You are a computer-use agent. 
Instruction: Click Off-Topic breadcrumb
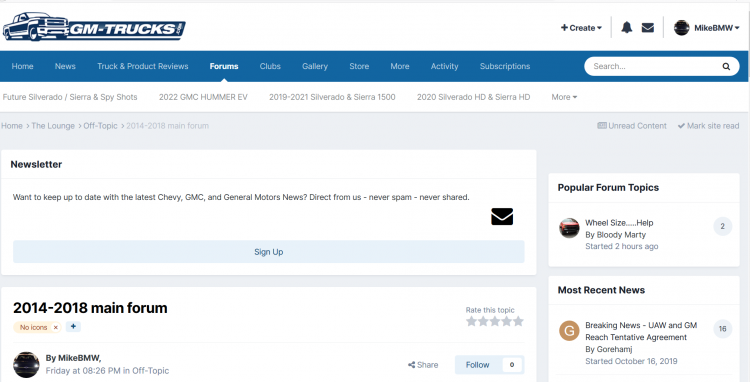[100, 126]
